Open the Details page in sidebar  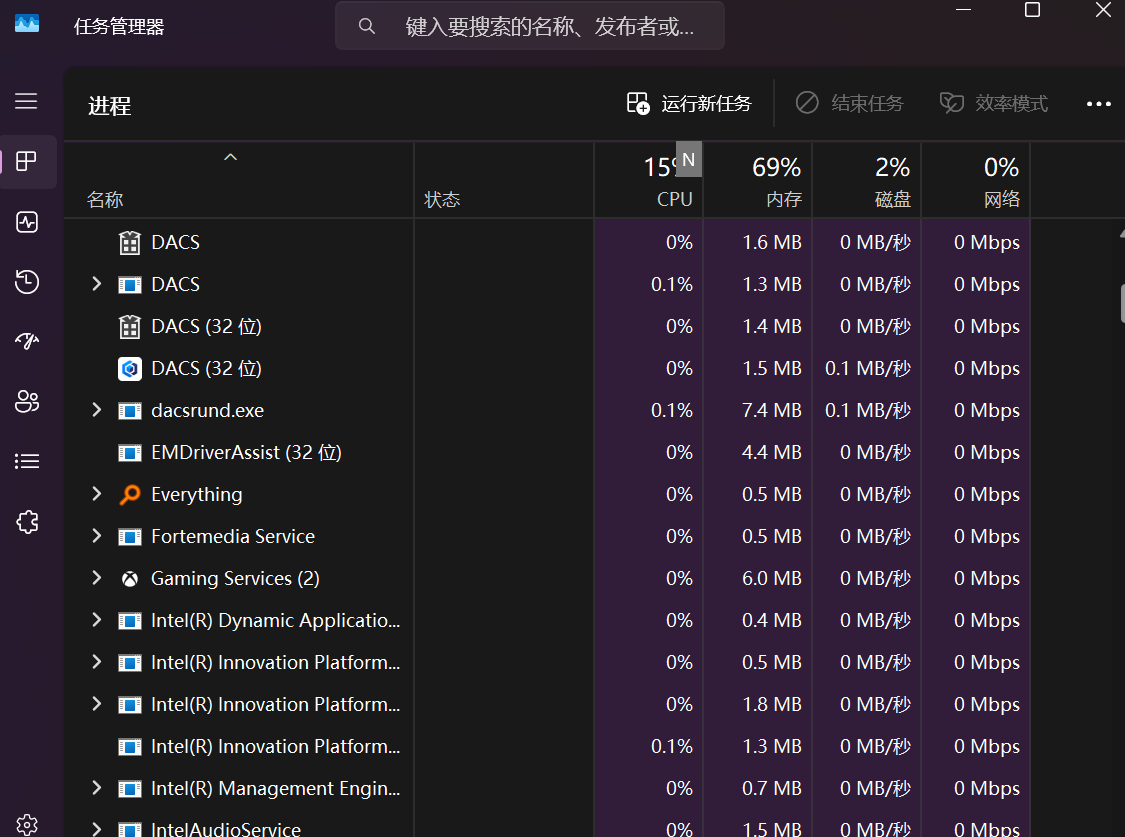pyautogui.click(x=27, y=461)
